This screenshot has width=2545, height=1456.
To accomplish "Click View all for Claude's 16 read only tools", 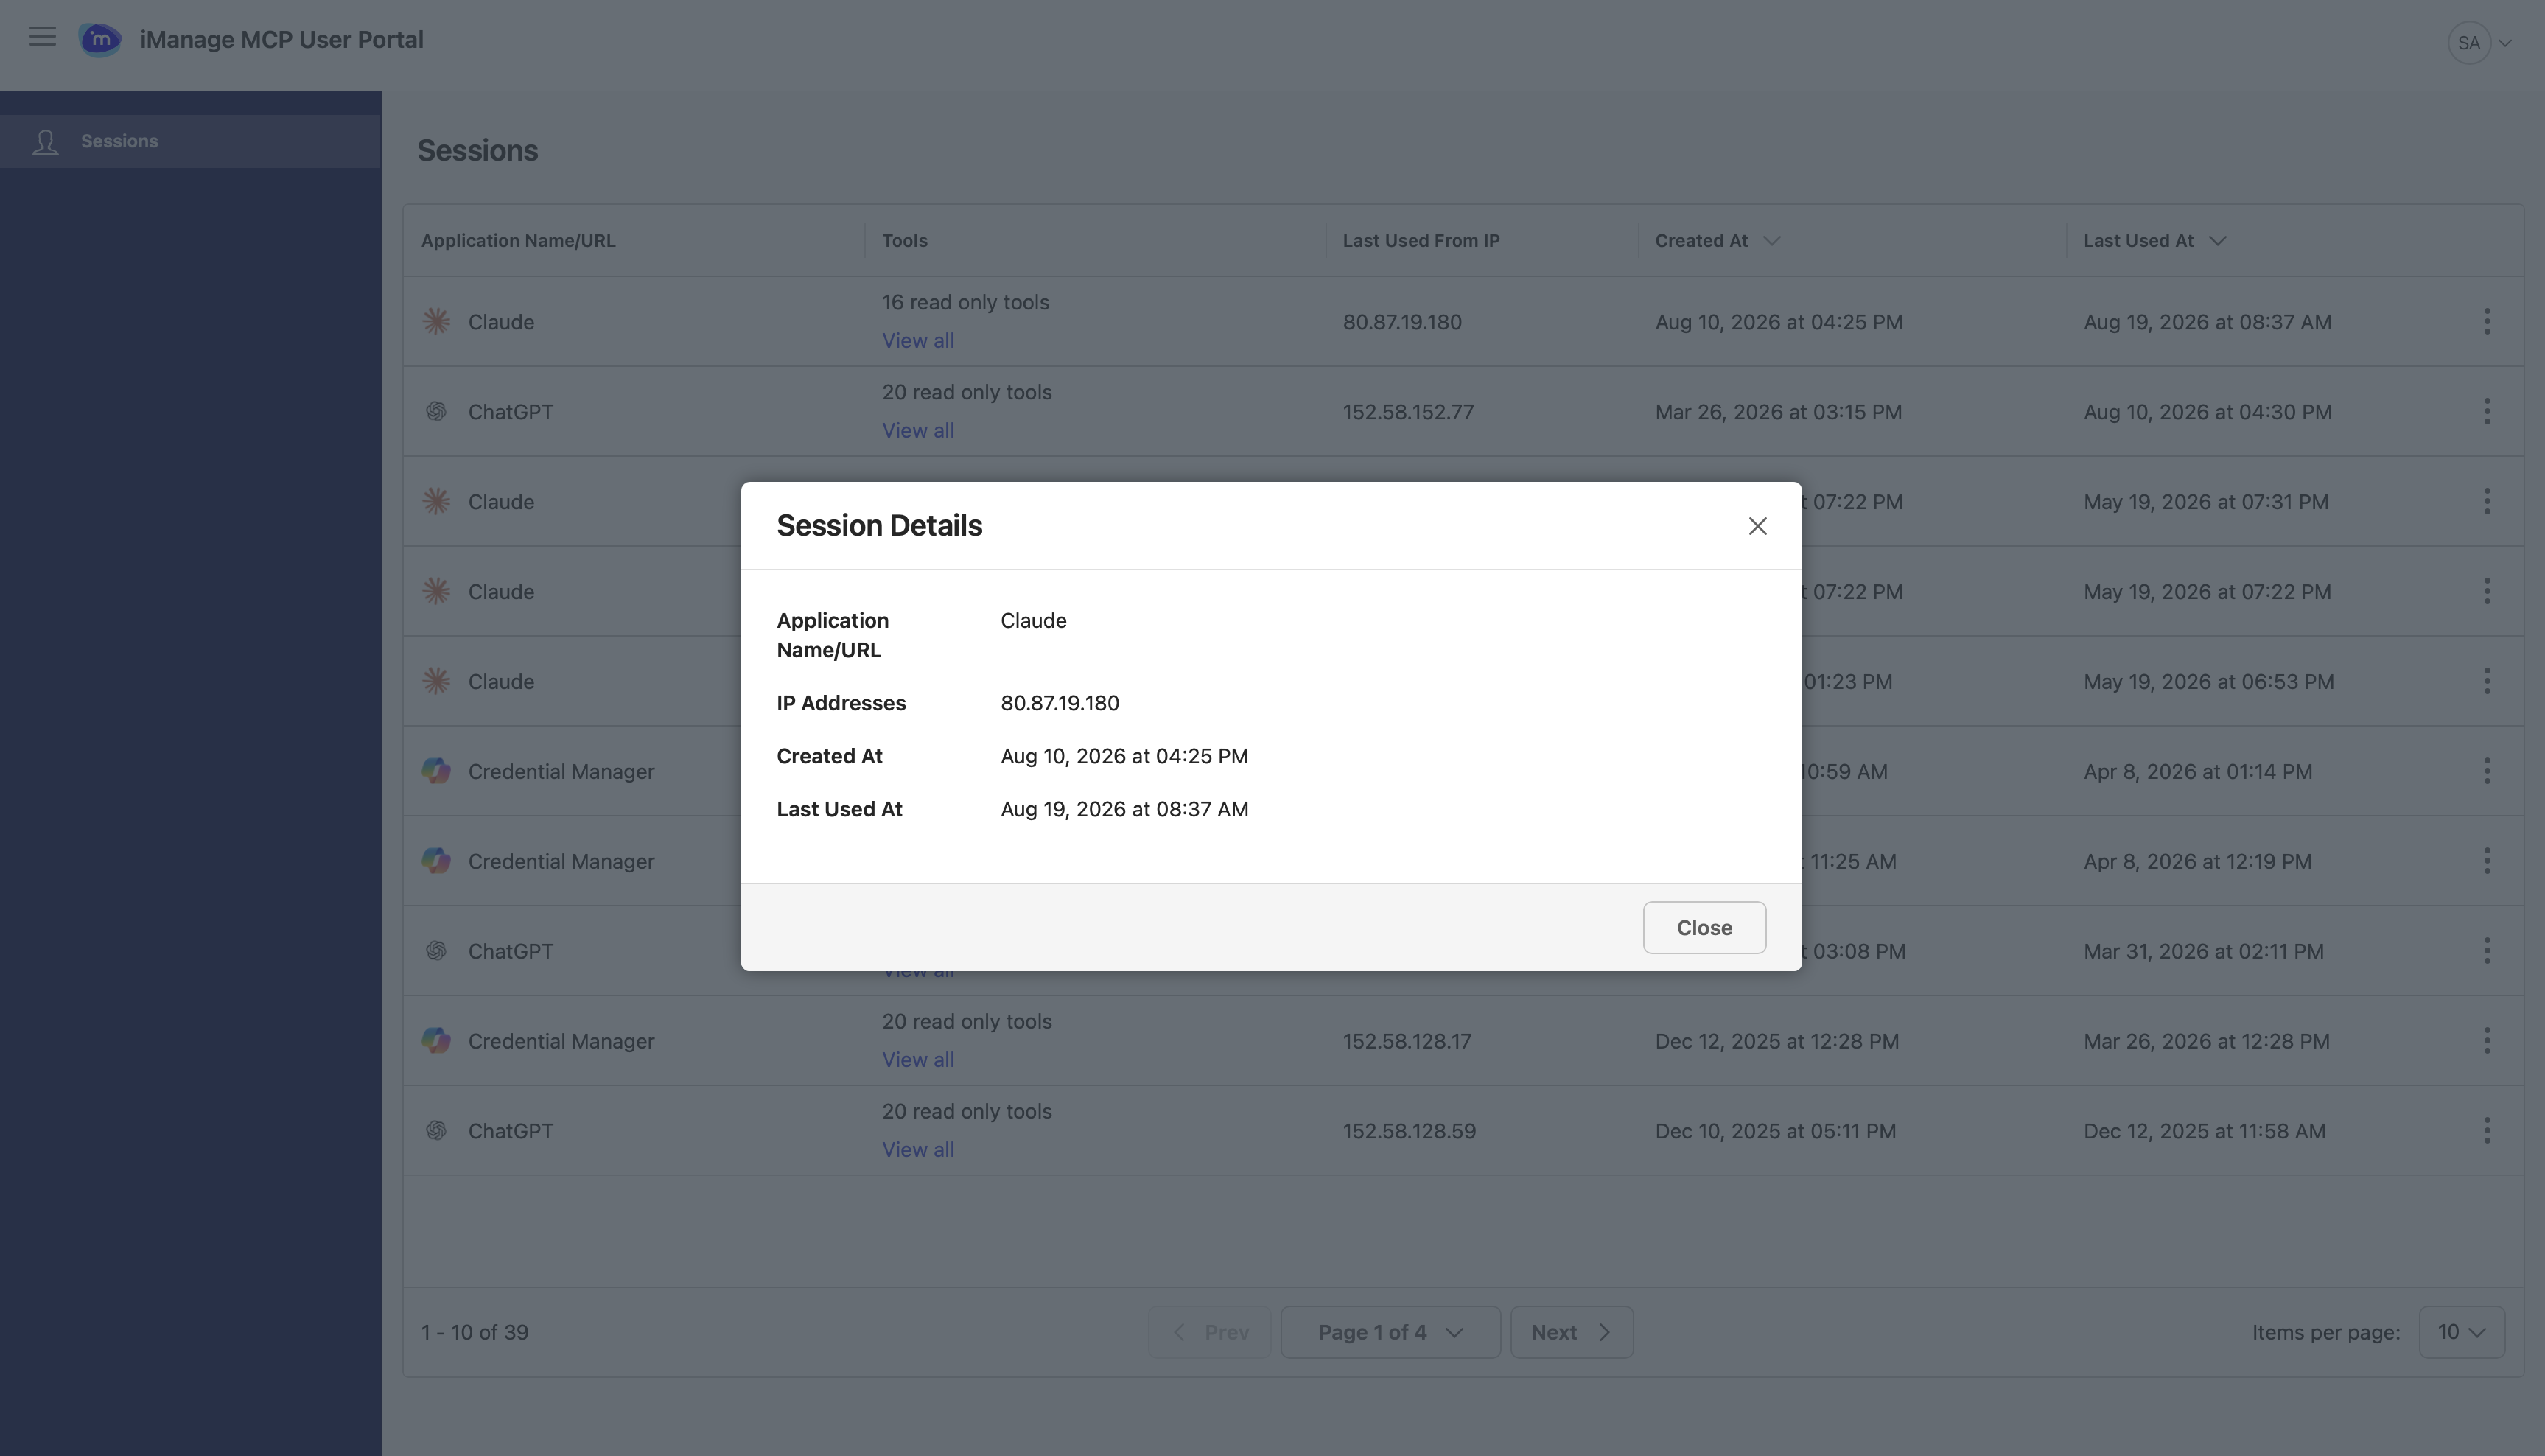I will click(917, 341).
